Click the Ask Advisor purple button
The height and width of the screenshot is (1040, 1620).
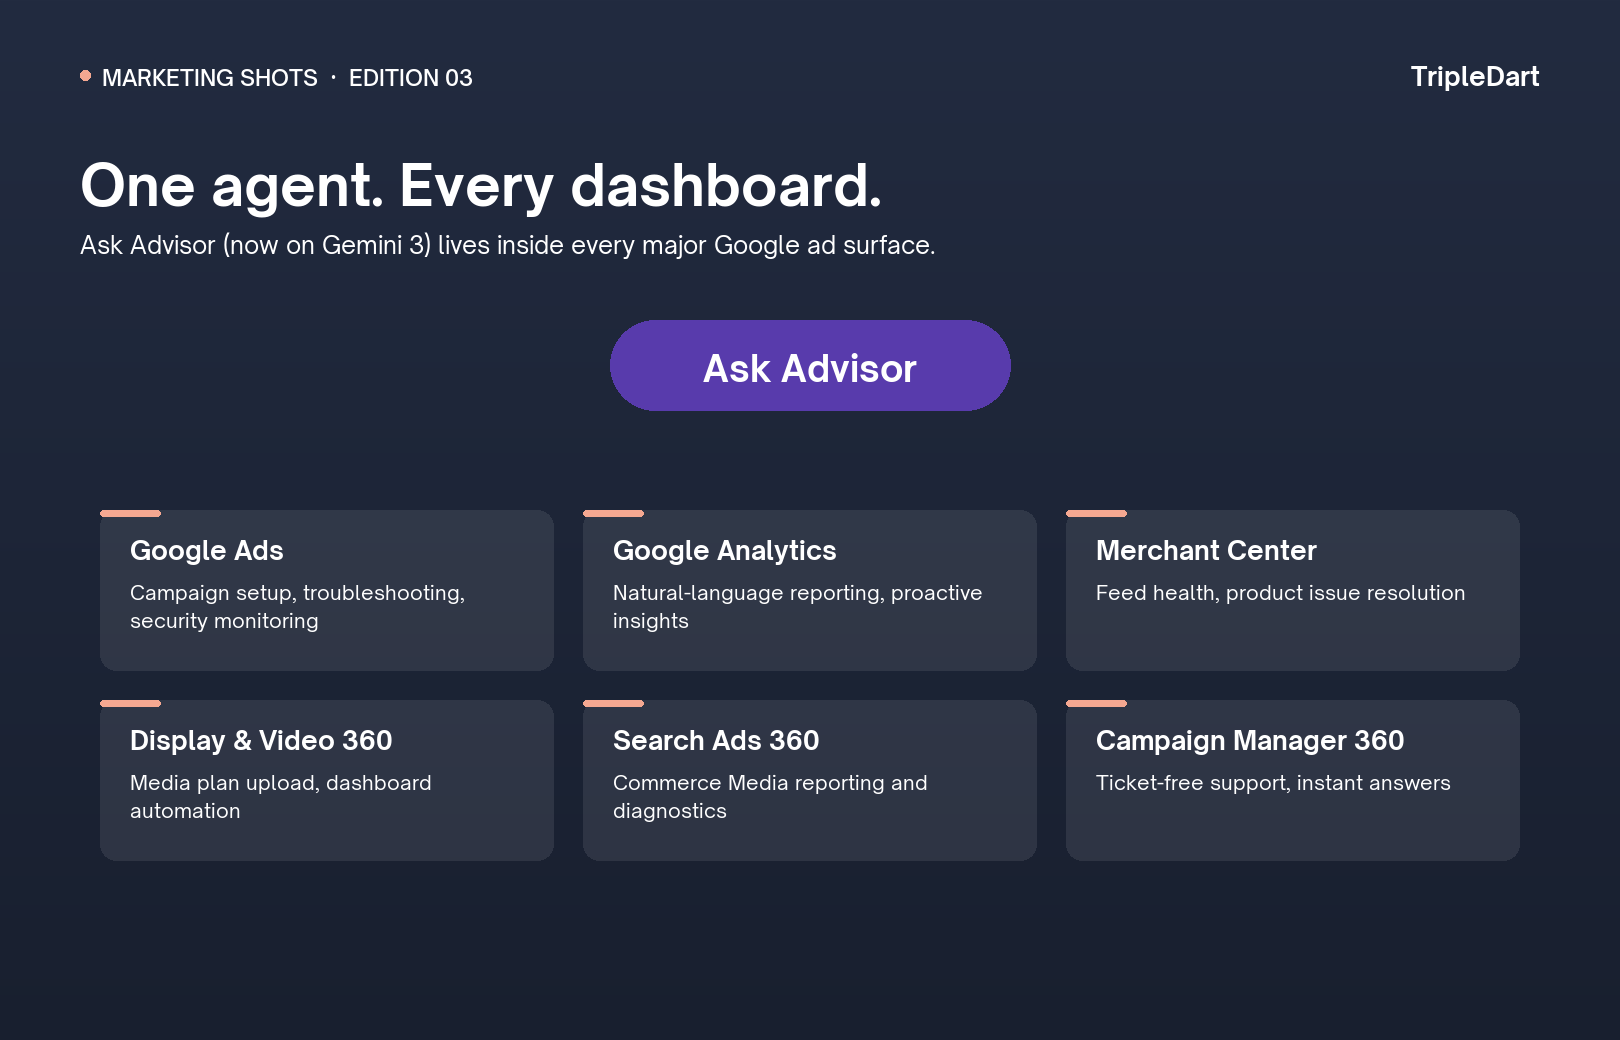[x=810, y=366]
